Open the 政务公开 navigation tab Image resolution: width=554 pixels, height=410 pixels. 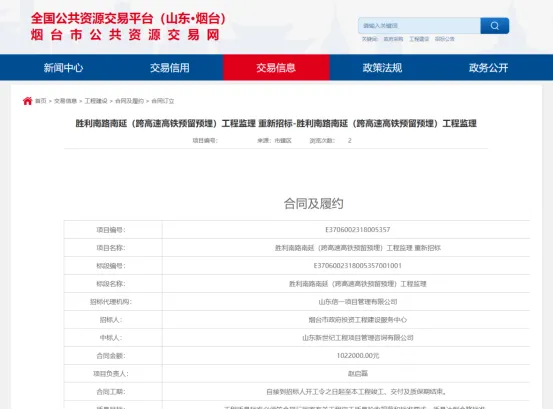click(x=489, y=68)
